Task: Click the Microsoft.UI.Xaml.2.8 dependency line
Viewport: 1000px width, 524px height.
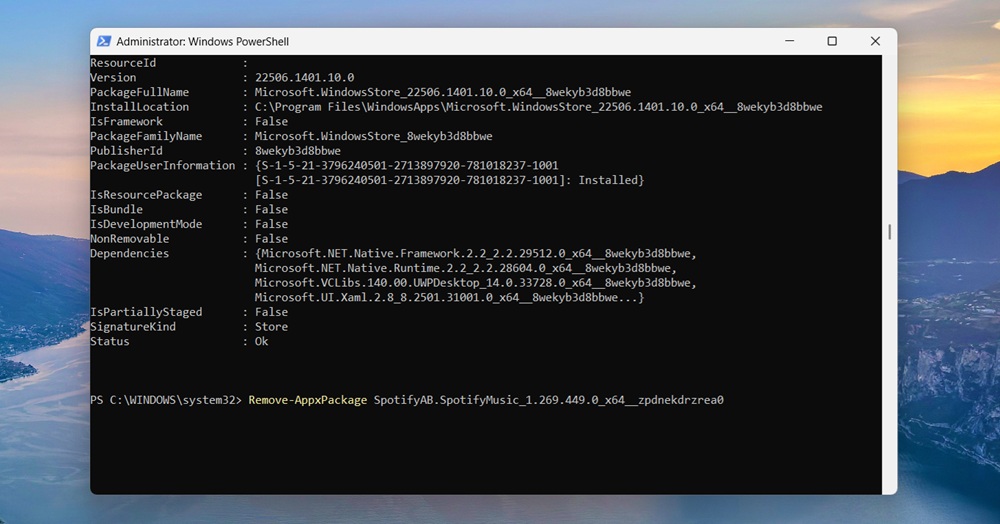Action: (449, 298)
